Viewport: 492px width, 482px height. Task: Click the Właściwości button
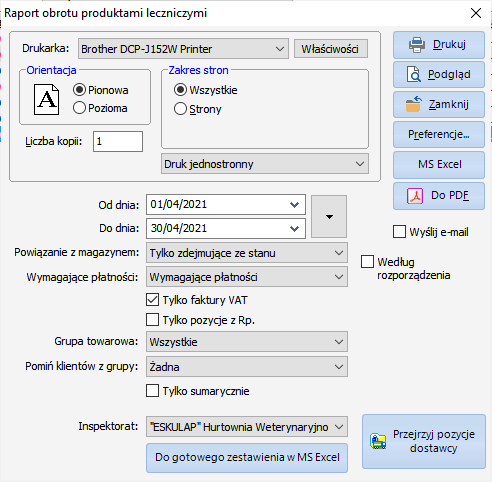click(331, 49)
